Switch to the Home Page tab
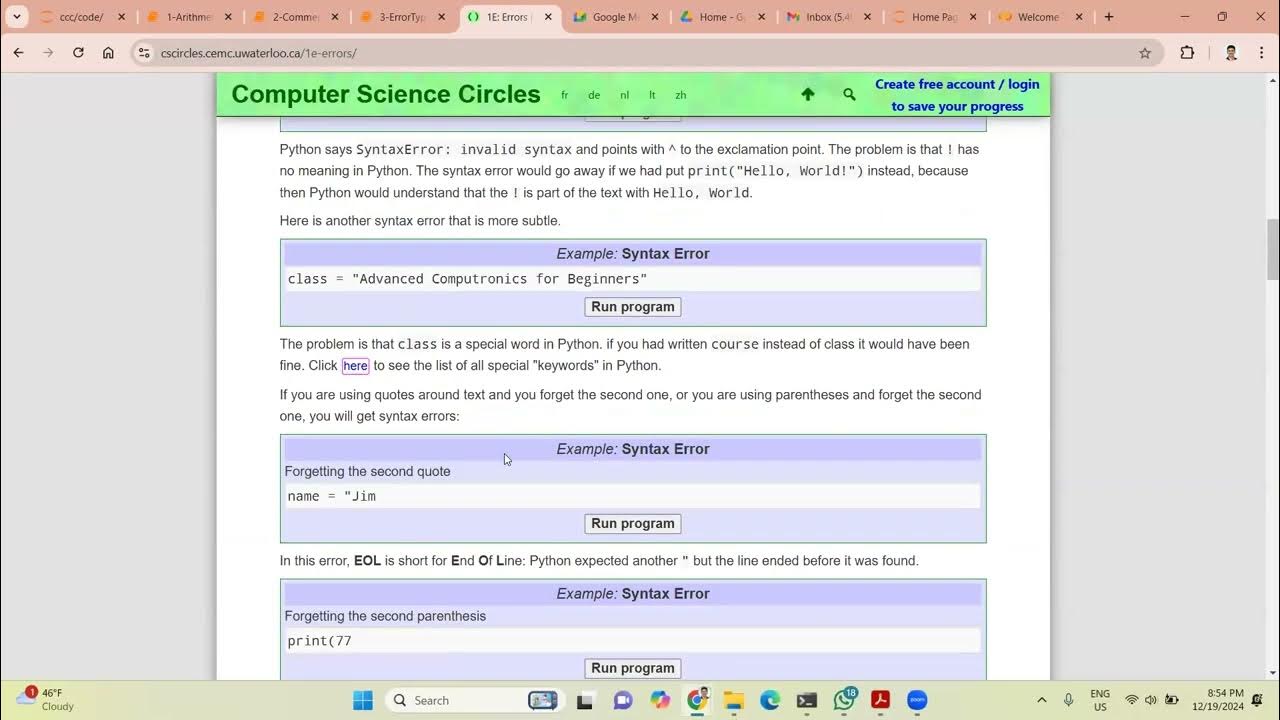Viewport: 1280px width, 720px height. point(935,17)
